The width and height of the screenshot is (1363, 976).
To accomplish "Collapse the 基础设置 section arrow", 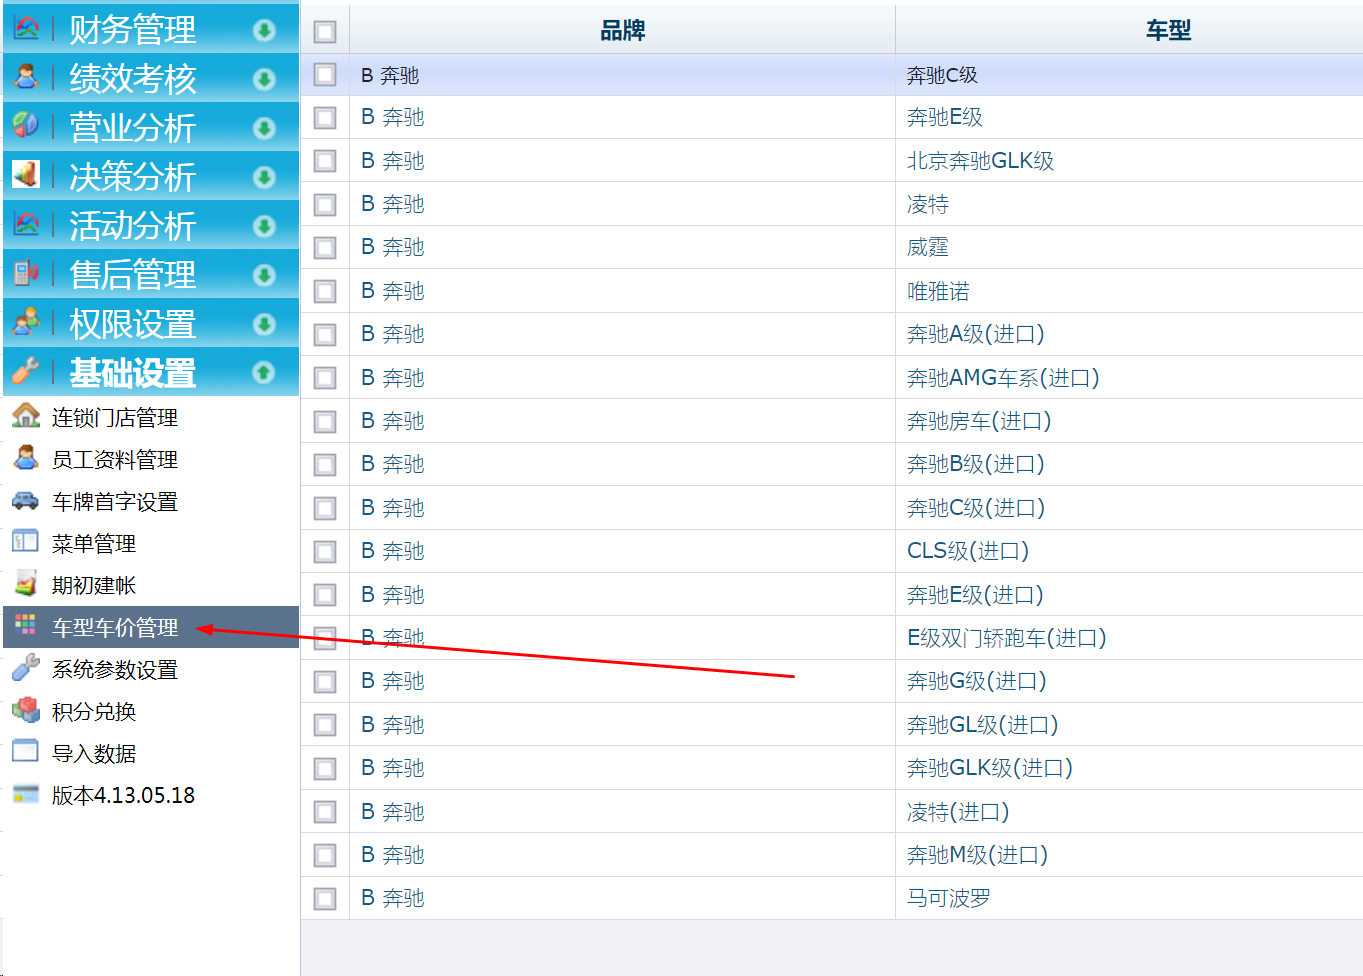I will pyautogui.click(x=264, y=373).
